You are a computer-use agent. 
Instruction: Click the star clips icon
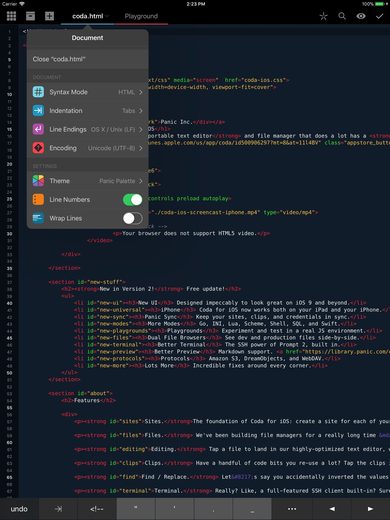323,16
